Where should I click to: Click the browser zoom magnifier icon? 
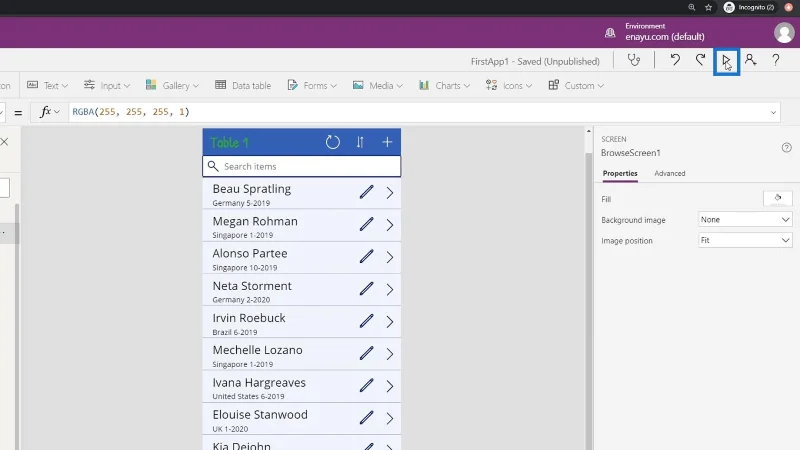tap(691, 7)
